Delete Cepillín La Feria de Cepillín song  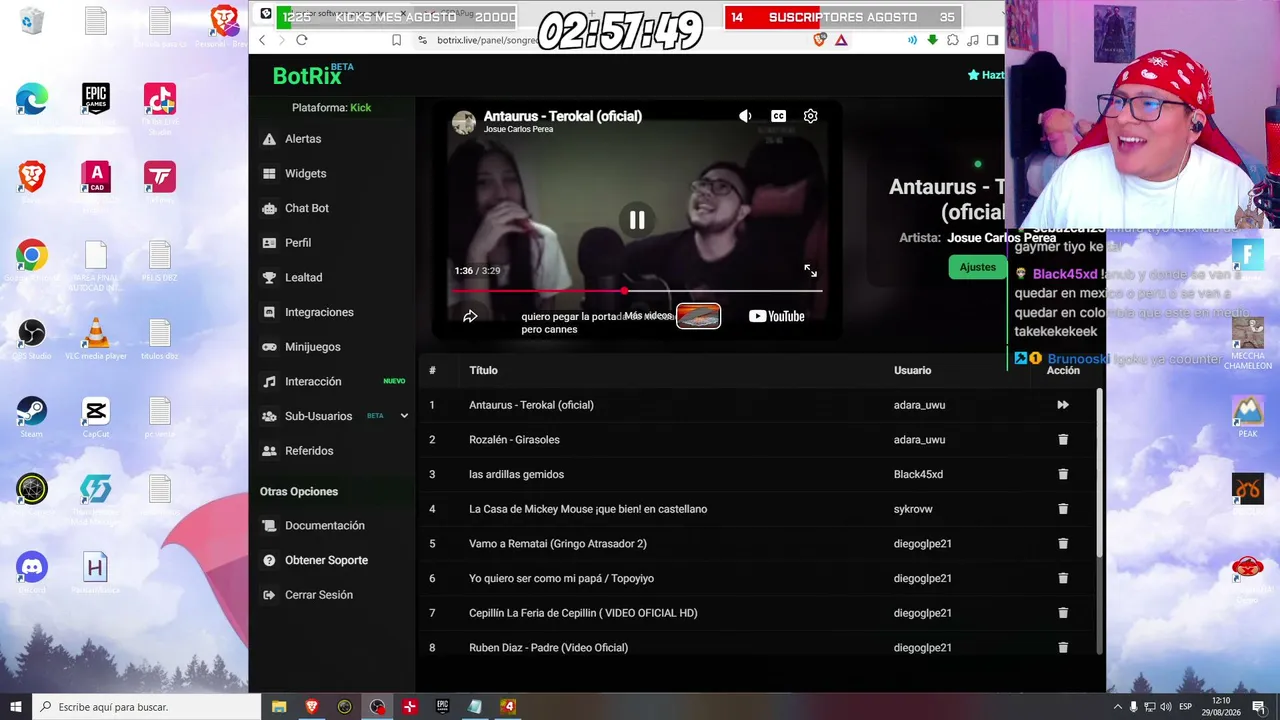1063,613
